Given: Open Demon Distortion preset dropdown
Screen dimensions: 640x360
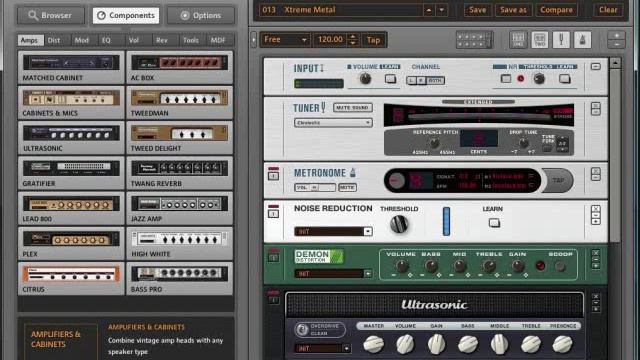Looking at the screenshot, I should (x=333, y=273).
